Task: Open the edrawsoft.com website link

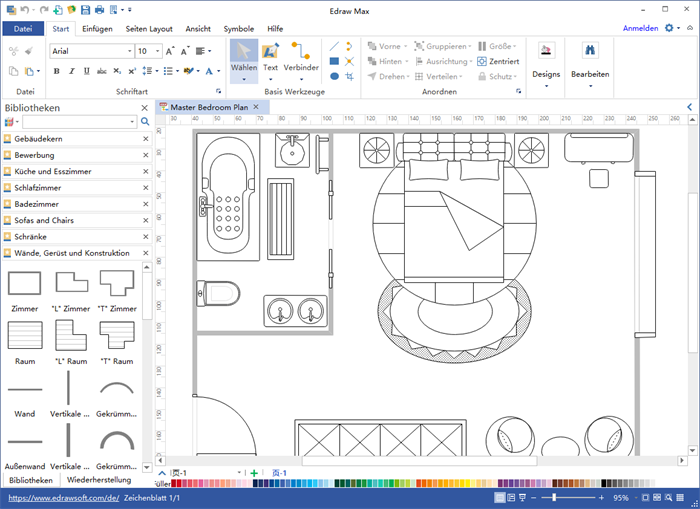Action: (64, 497)
